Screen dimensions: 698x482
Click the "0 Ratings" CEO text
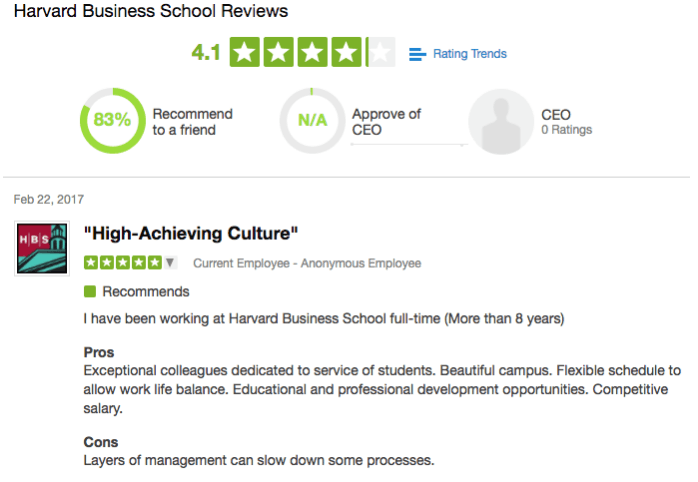click(x=566, y=130)
